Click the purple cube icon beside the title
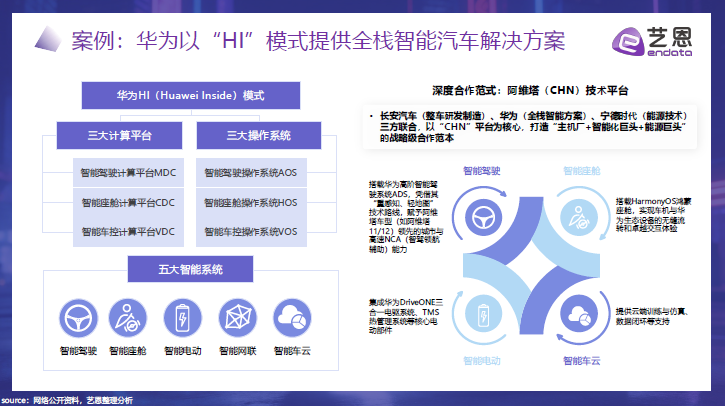Image resolution: width=725 pixels, height=406 pixels. tap(48, 39)
